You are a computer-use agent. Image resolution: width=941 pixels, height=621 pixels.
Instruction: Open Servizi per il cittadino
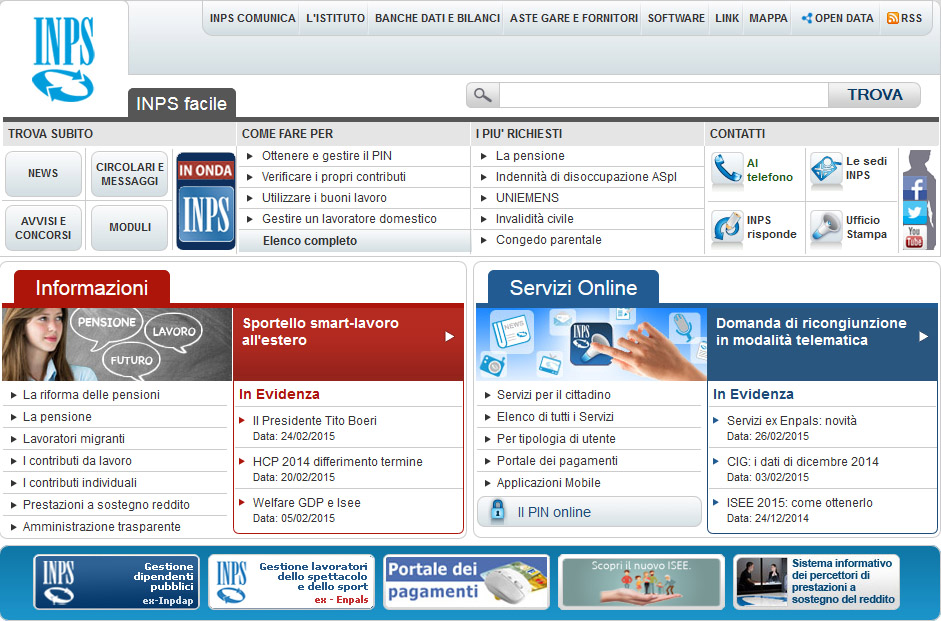click(x=553, y=395)
